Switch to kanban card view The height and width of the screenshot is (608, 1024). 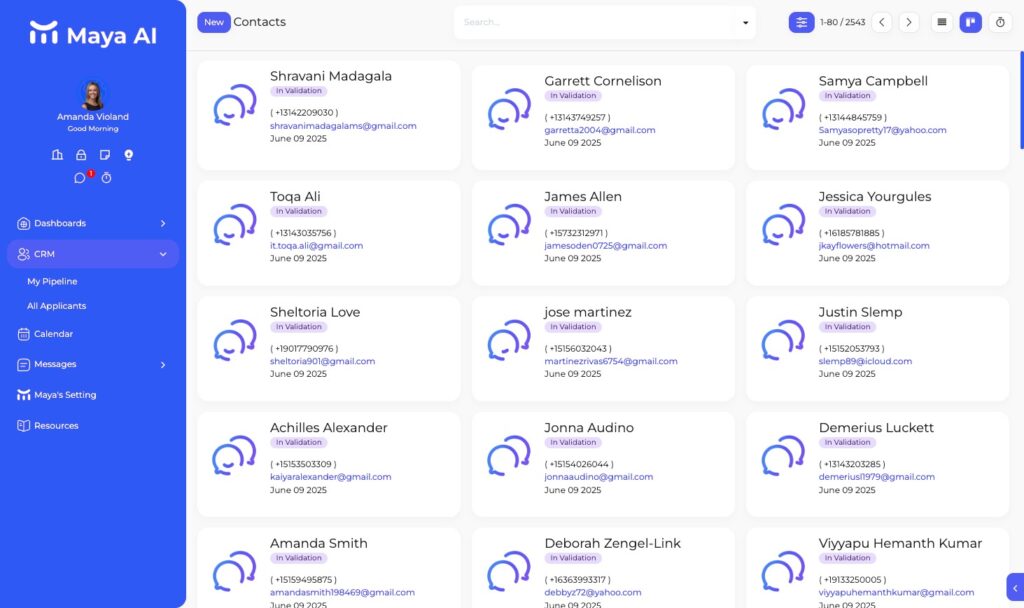click(x=970, y=22)
